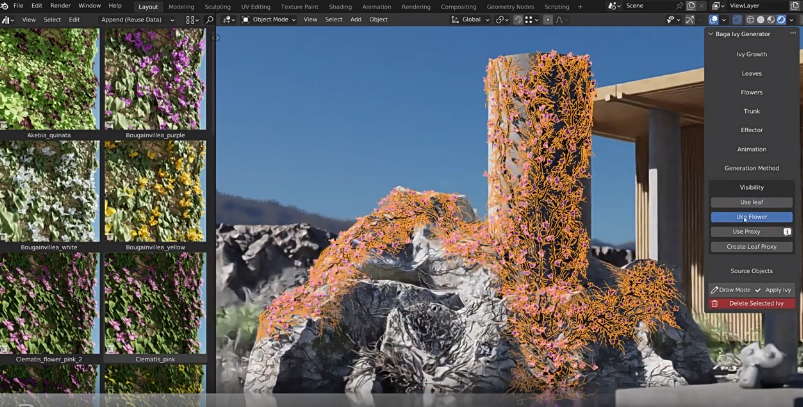Switch to the Geometry Nodes workspace tab
803x407 pixels.
coord(510,7)
